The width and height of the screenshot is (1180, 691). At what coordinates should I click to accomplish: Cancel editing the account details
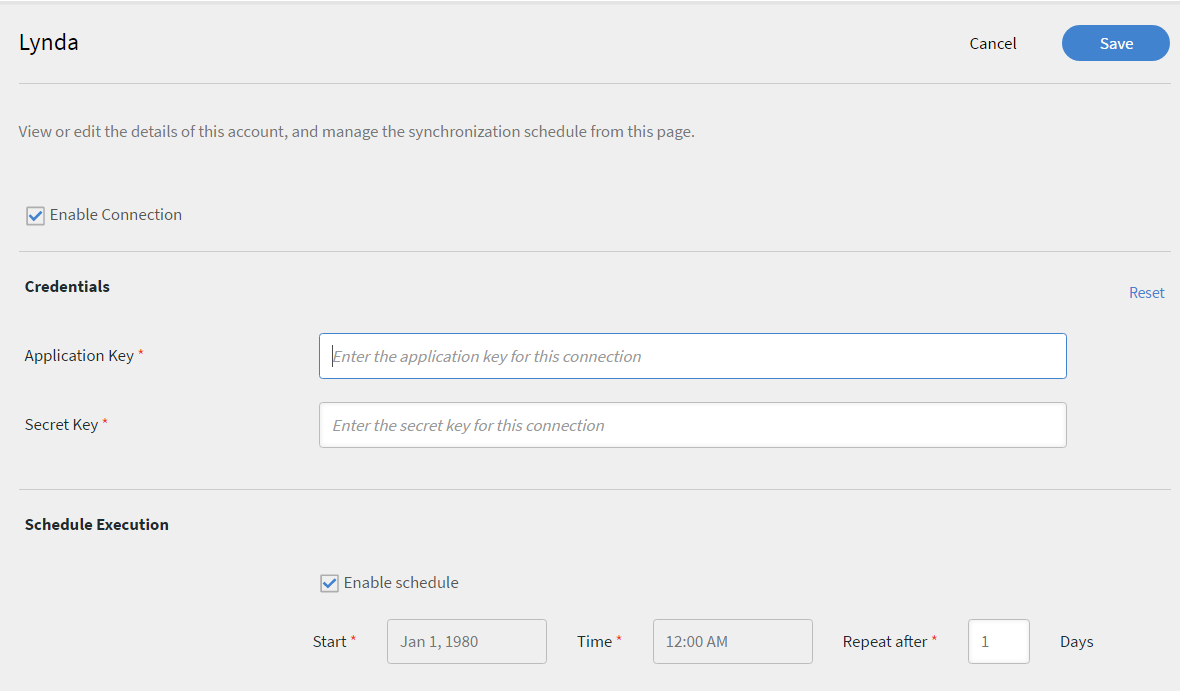(x=992, y=43)
